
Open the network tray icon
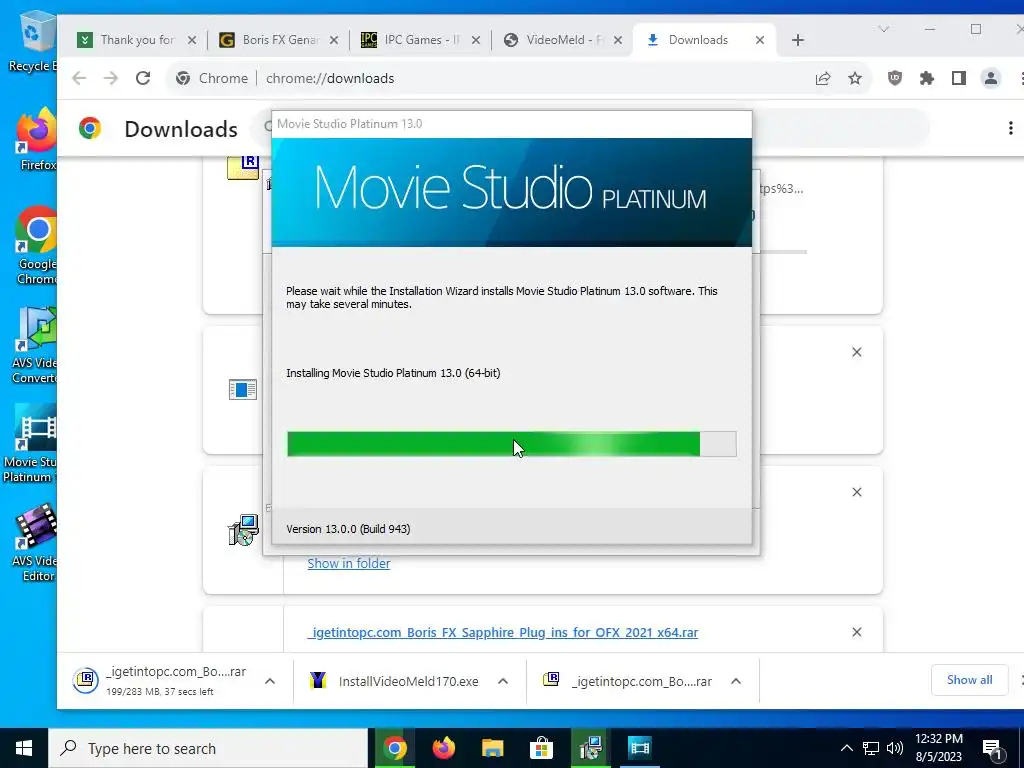pos(871,748)
